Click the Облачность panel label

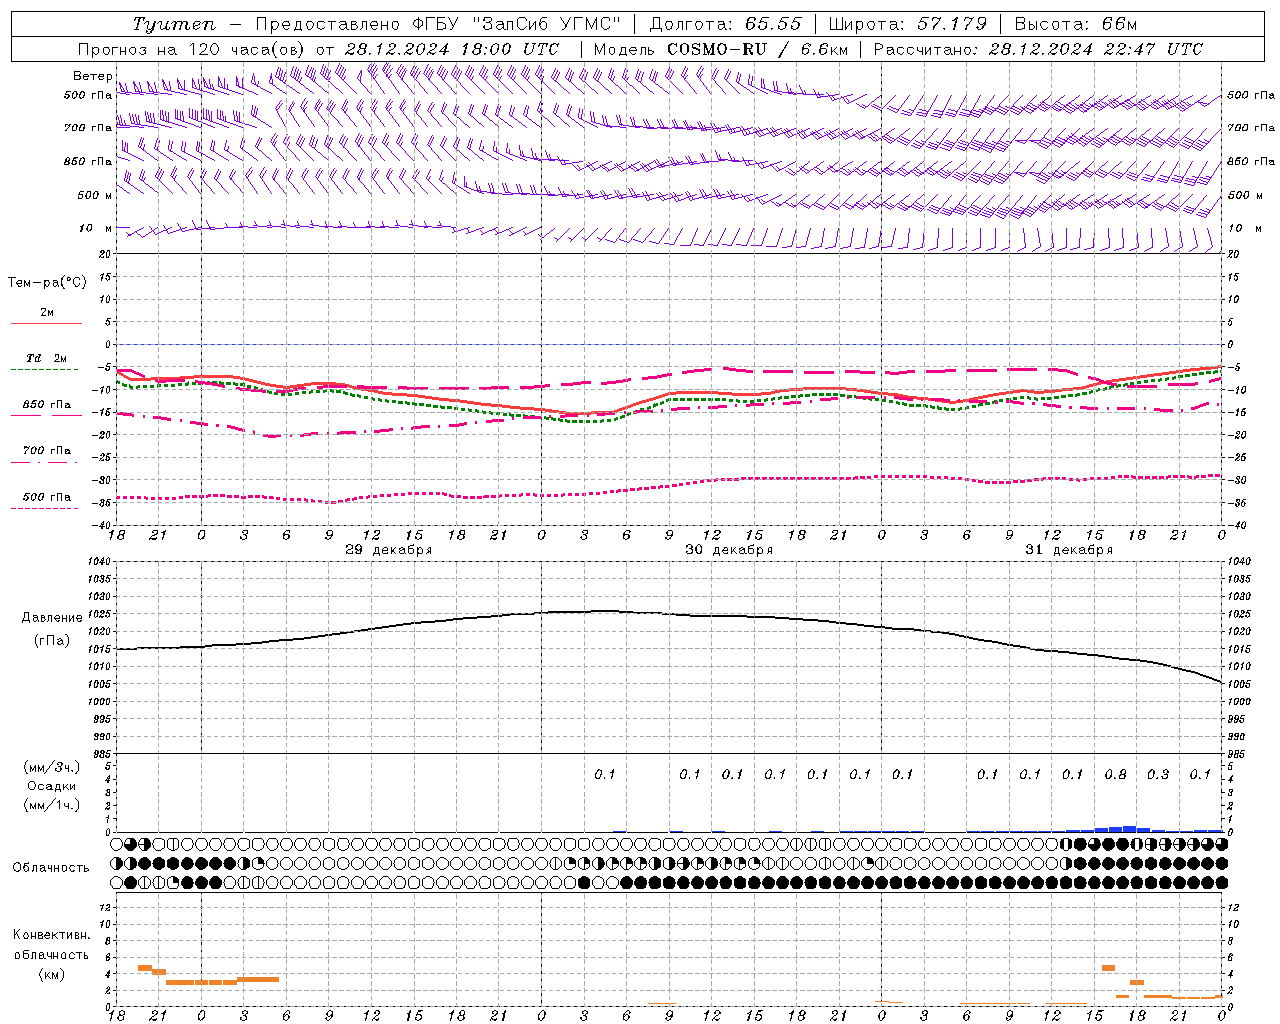coord(51,868)
